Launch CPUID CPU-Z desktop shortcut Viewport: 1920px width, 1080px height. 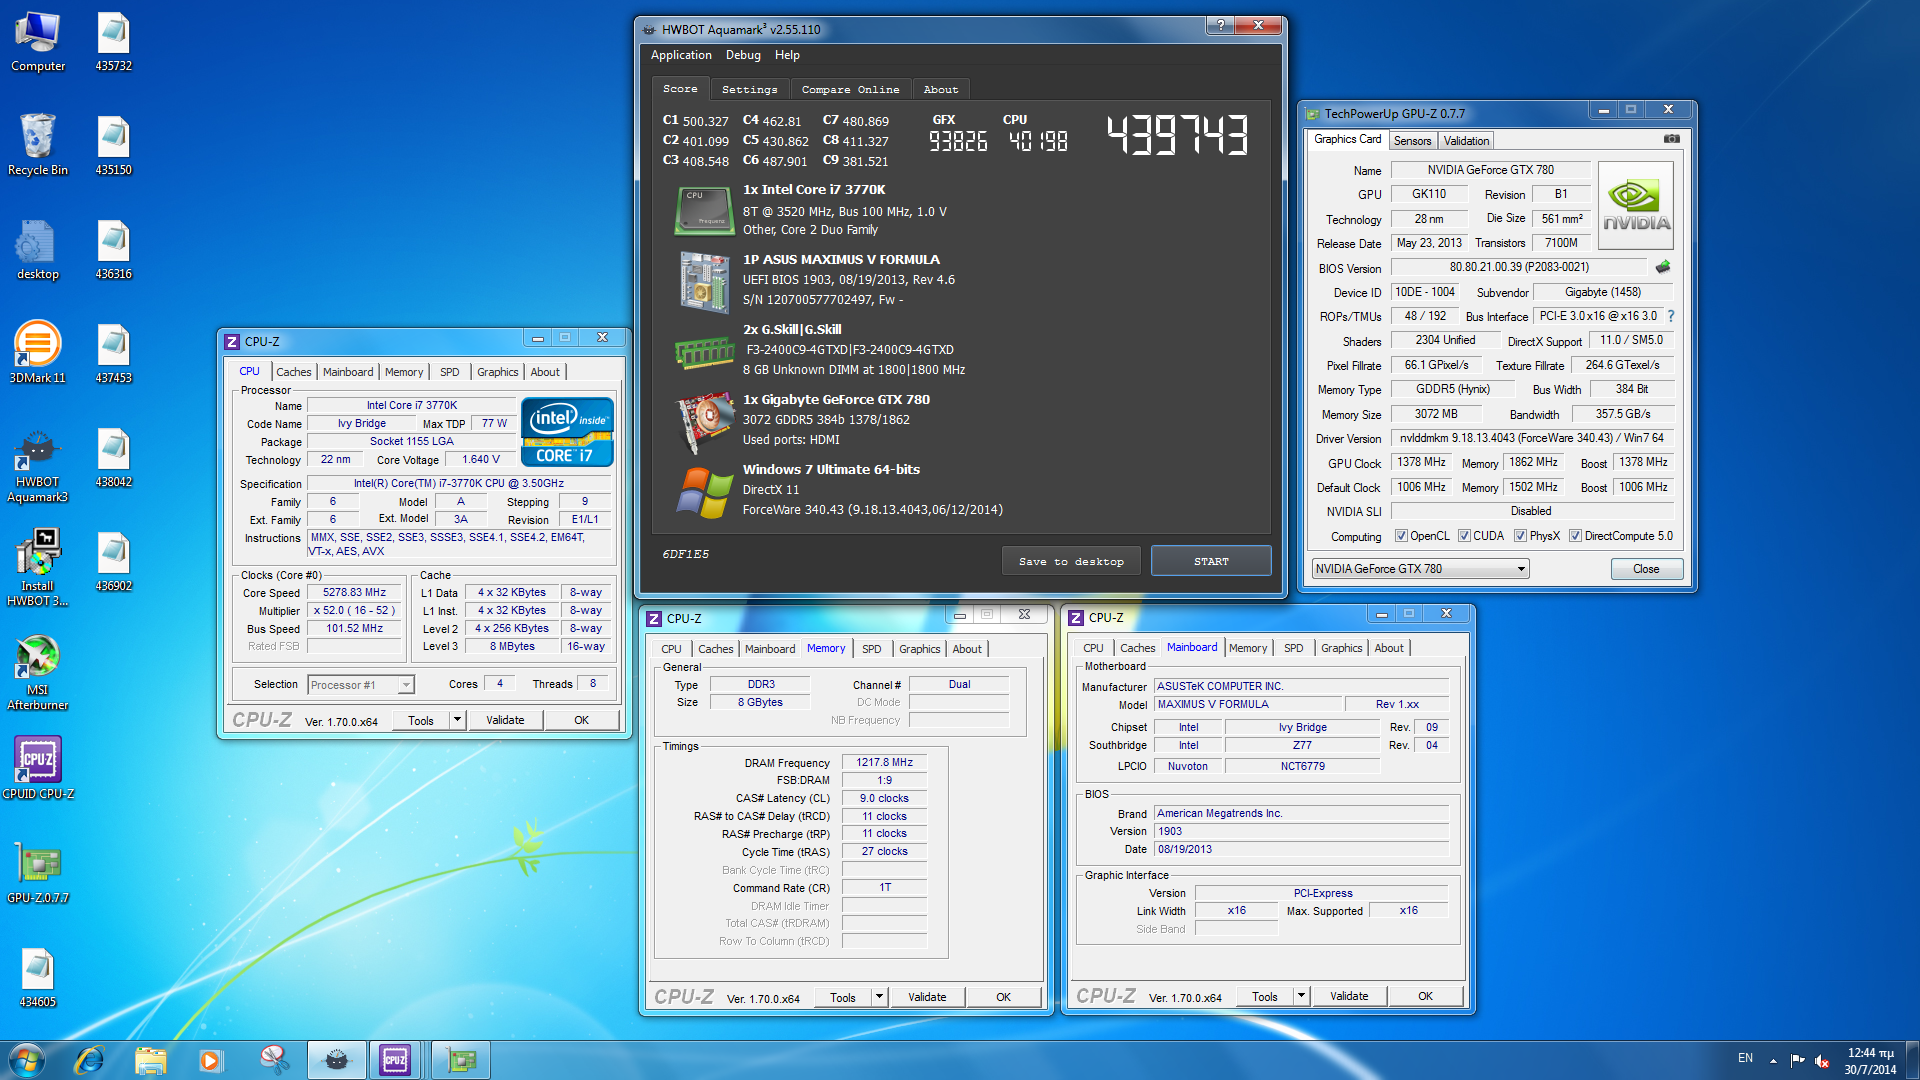coord(38,768)
